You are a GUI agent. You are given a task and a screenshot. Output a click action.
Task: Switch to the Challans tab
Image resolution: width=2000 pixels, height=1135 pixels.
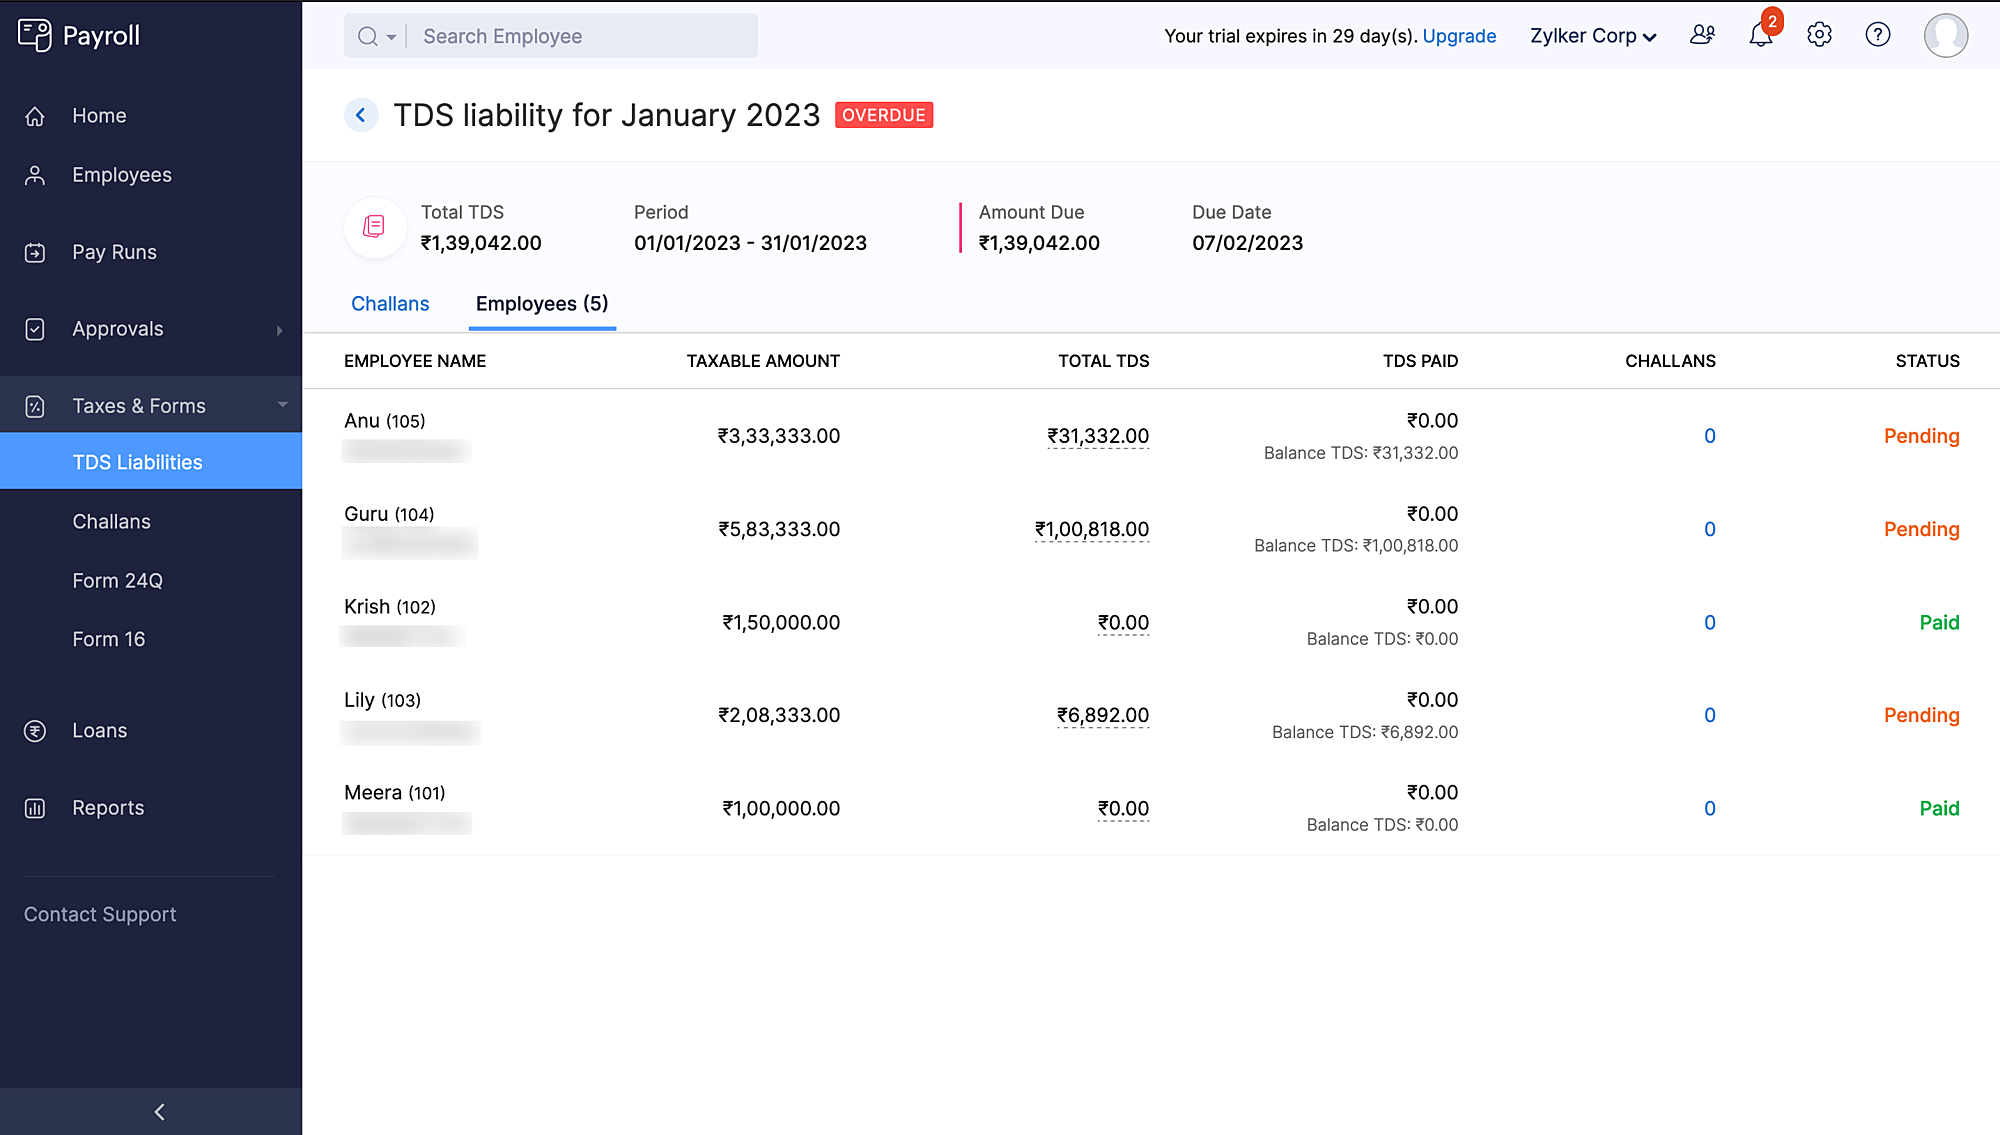(x=390, y=304)
